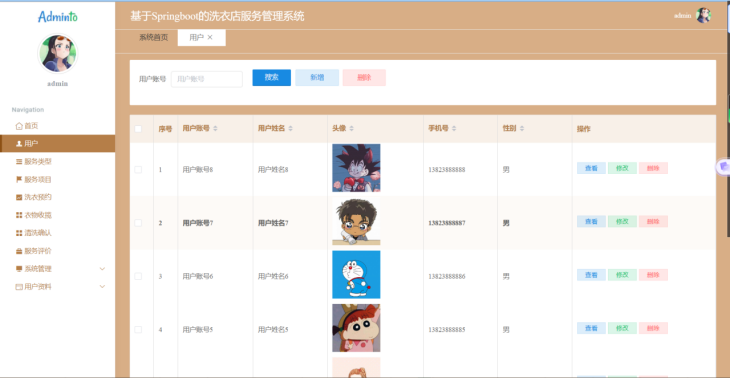The width and height of the screenshot is (731, 379).
Task: Expand the 系统管理 submenu chevron
Action: click(x=102, y=269)
